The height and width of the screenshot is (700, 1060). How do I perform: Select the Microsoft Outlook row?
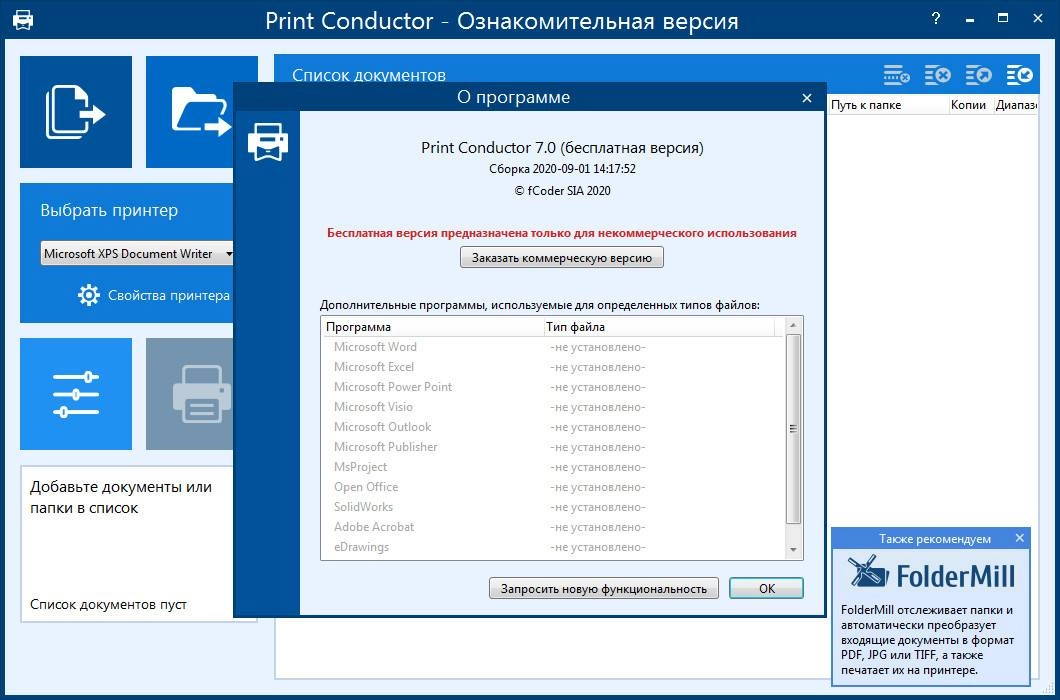553,427
